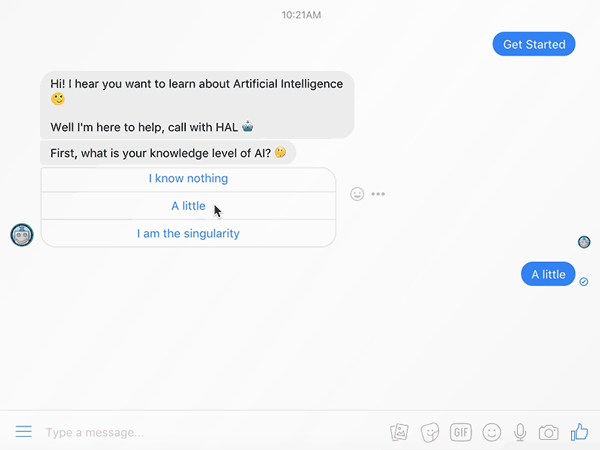This screenshot has height=450, width=600.
Task: Open emoji picker in composer bar
Action: (x=492, y=432)
